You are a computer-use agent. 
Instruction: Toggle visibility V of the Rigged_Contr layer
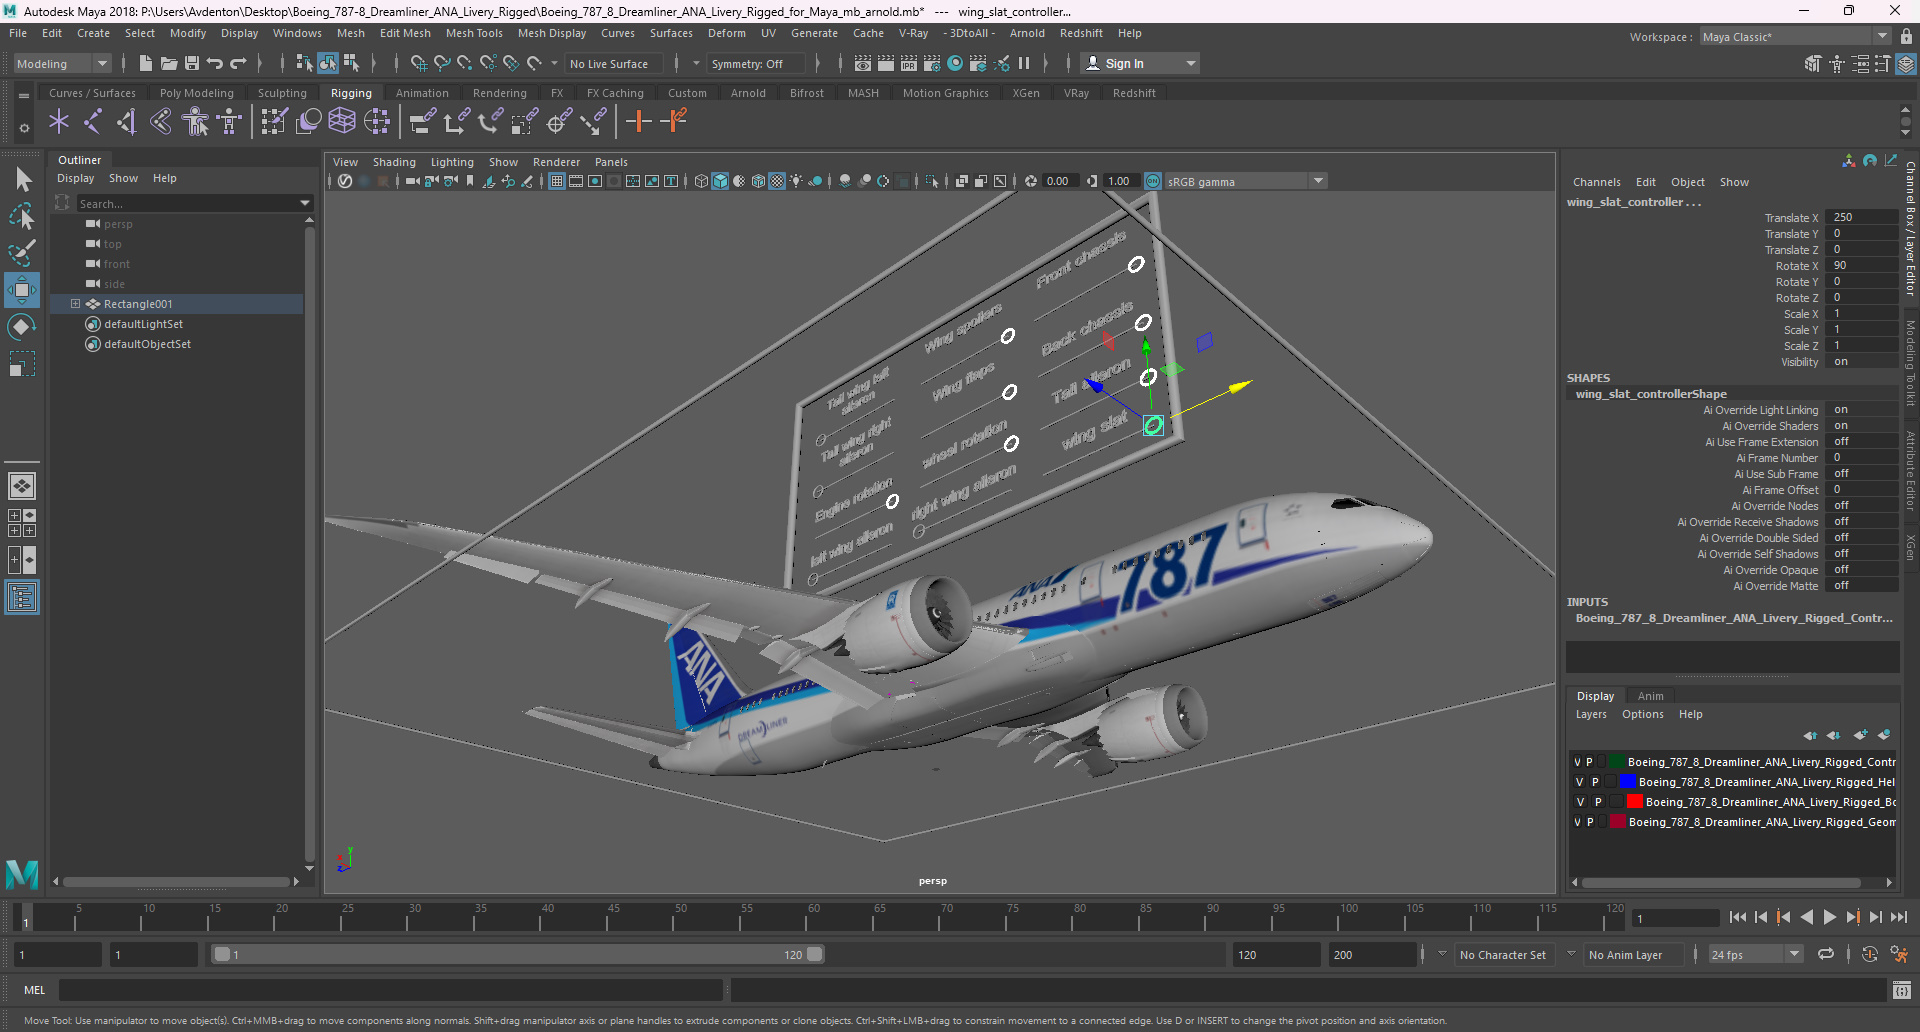tap(1577, 762)
